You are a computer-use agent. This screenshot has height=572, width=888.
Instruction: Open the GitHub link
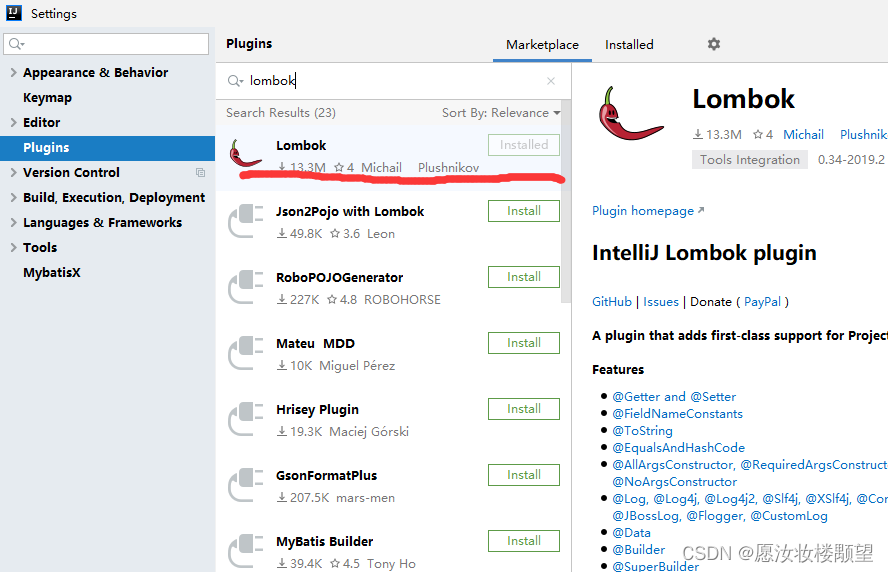[x=612, y=302]
